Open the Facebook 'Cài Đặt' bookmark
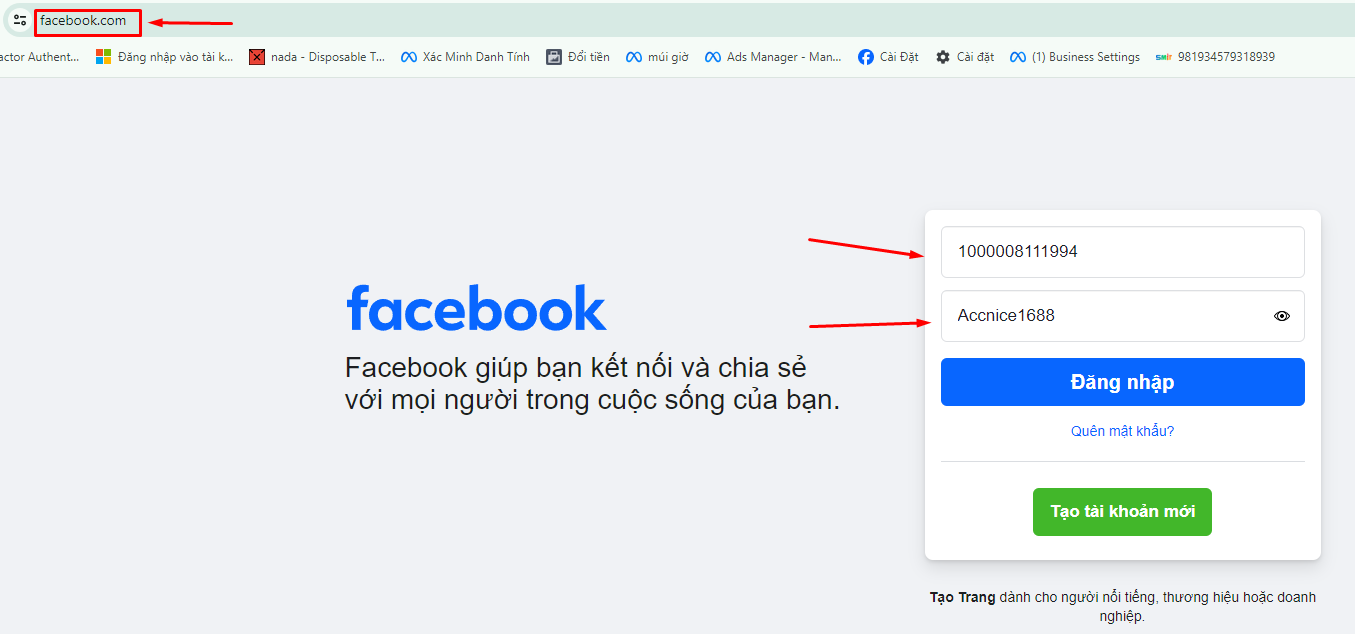The image size is (1355, 634). point(888,57)
